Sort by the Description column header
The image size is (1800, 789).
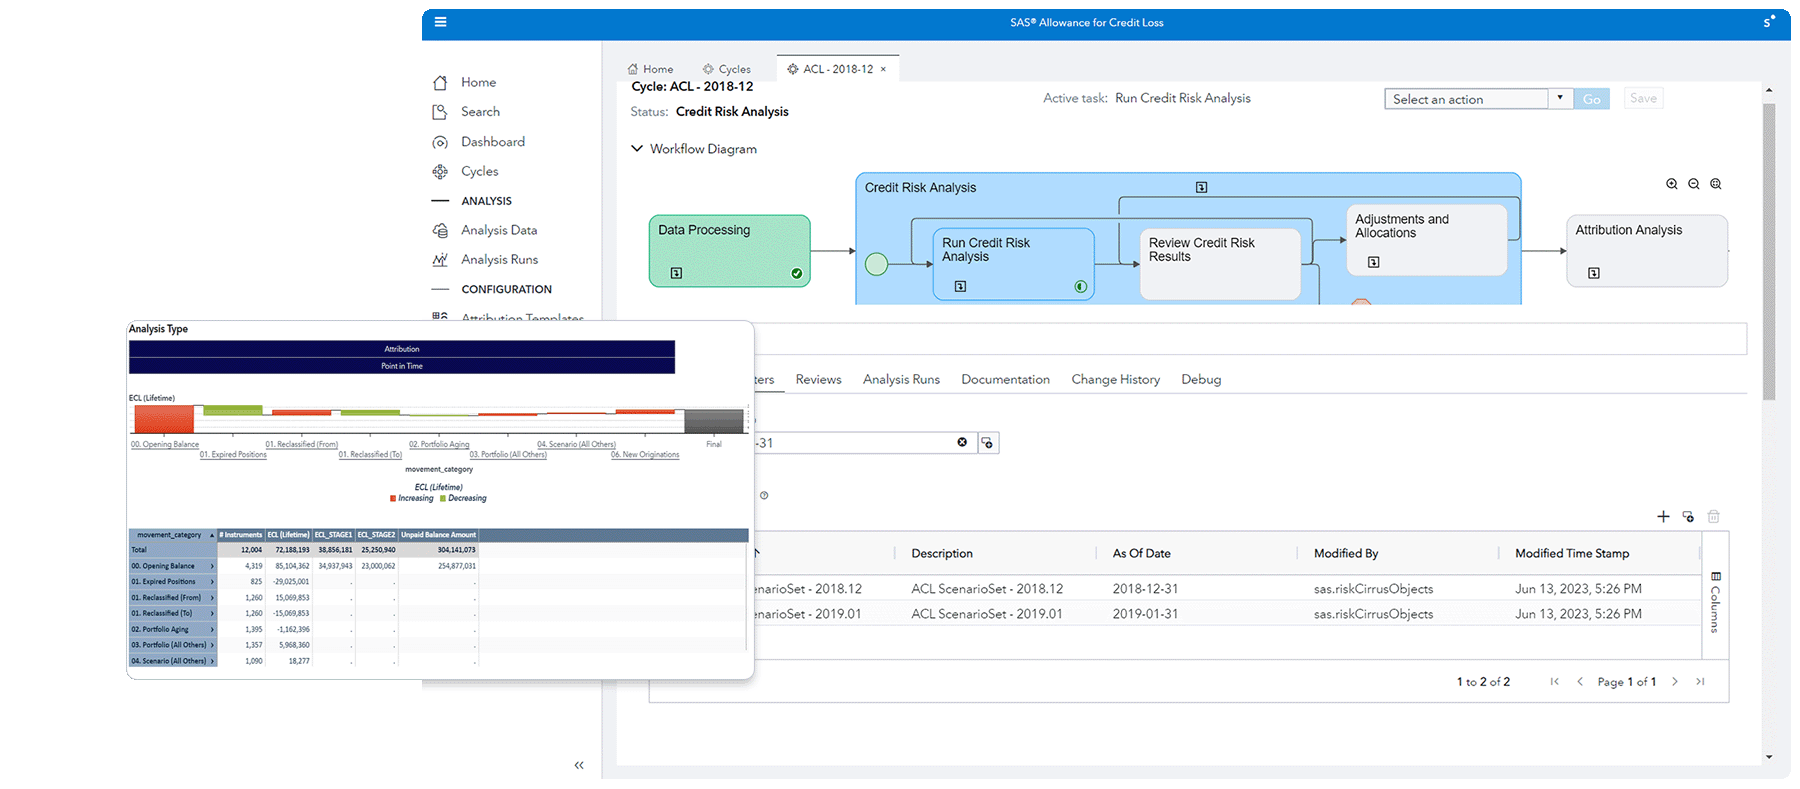coord(942,553)
